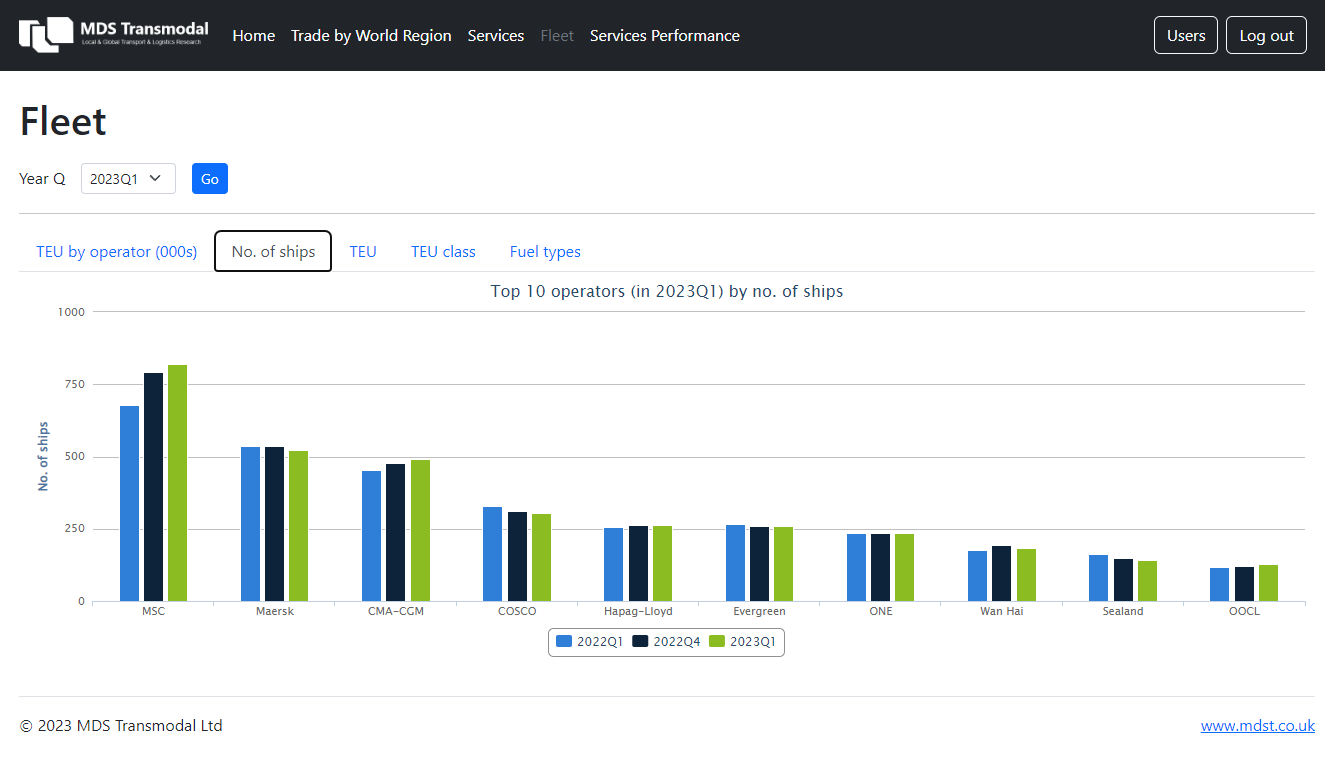This screenshot has width=1325, height=757.
Task: Click CMA-CGM's 2022Q4 dark bar
Action: point(395,532)
